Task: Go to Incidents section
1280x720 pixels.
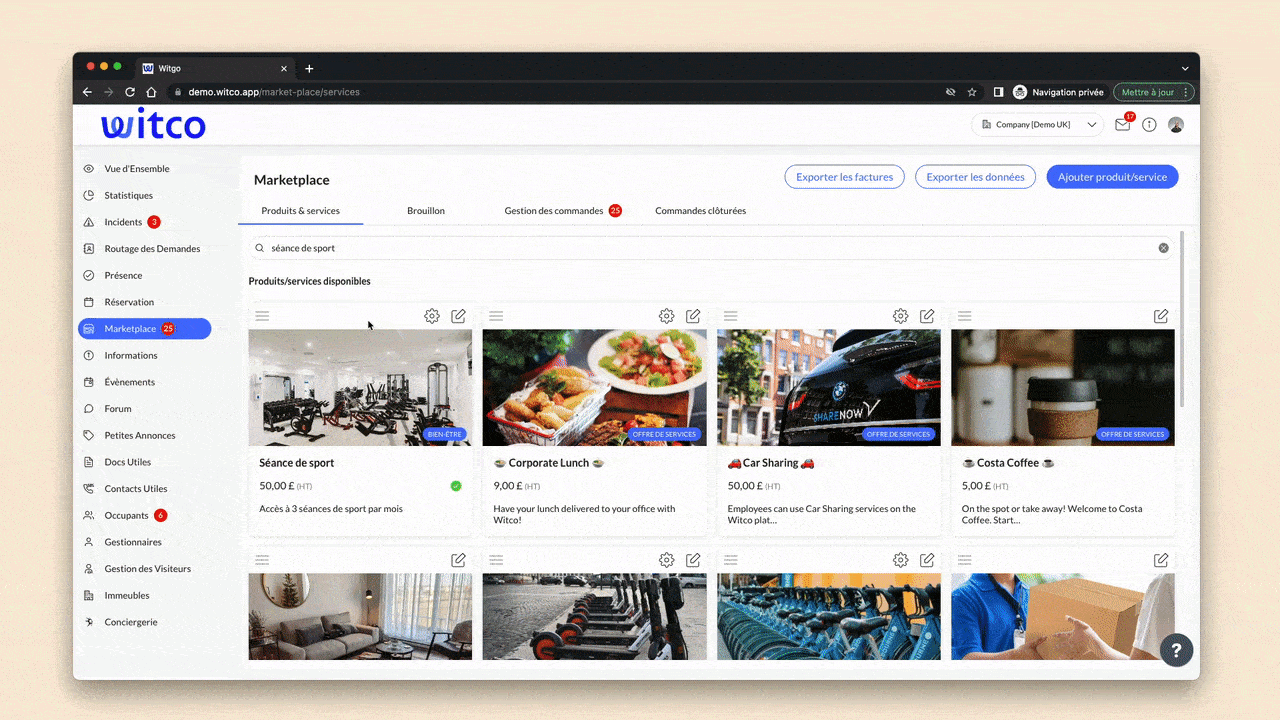Action: [123, 222]
